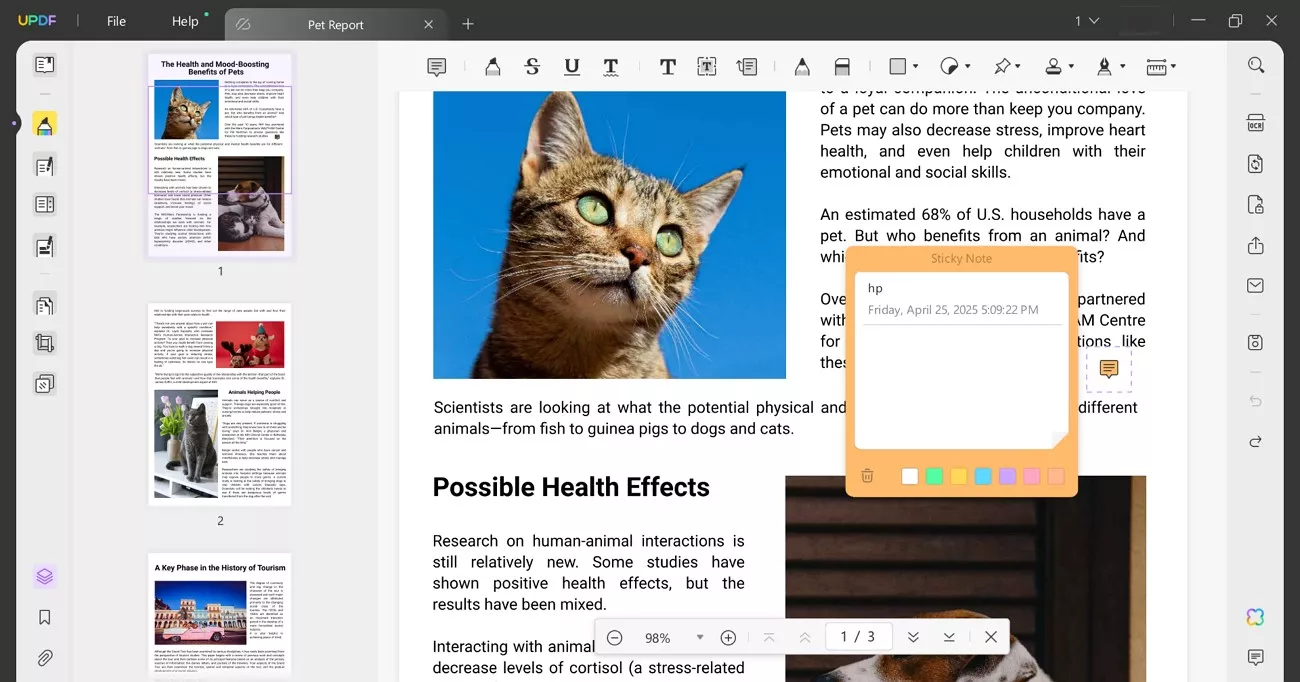Zoom out with the minus button
This screenshot has height=682, width=1300.
[615, 637]
